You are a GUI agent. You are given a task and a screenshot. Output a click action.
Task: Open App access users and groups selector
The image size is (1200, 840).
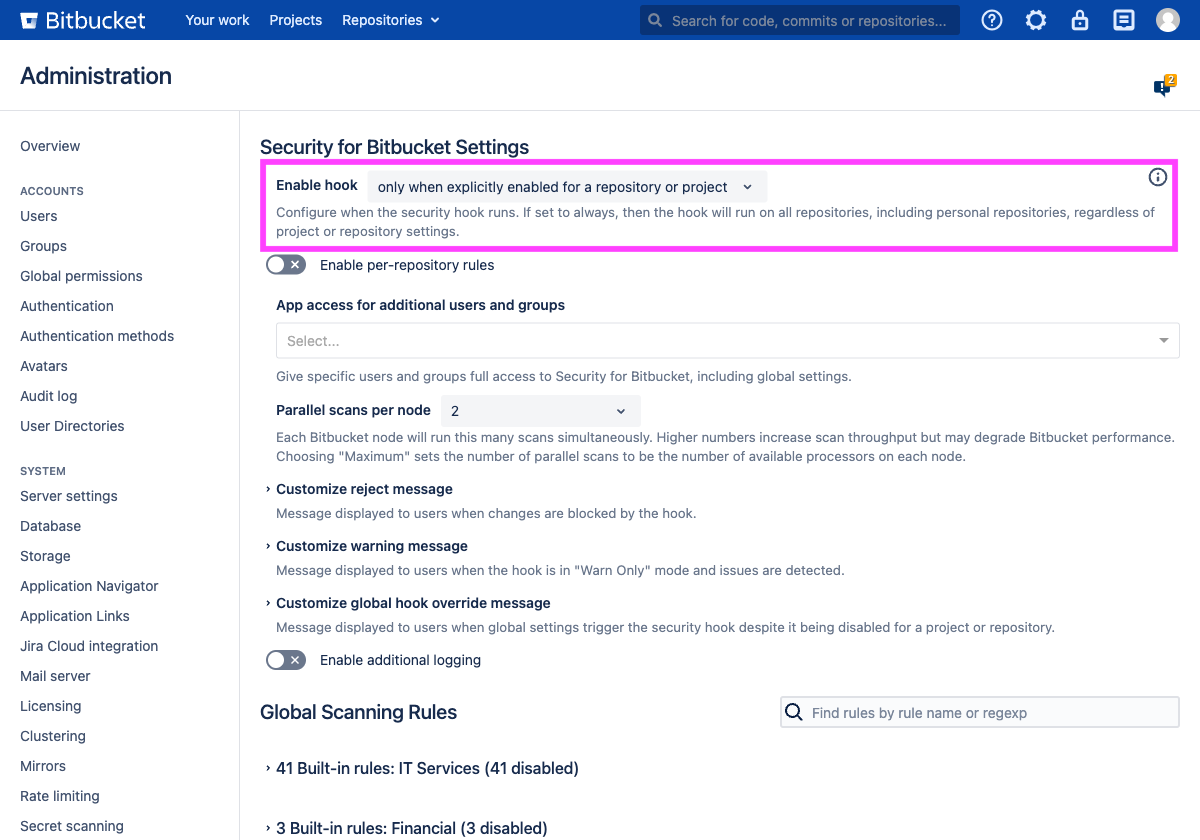coord(727,341)
